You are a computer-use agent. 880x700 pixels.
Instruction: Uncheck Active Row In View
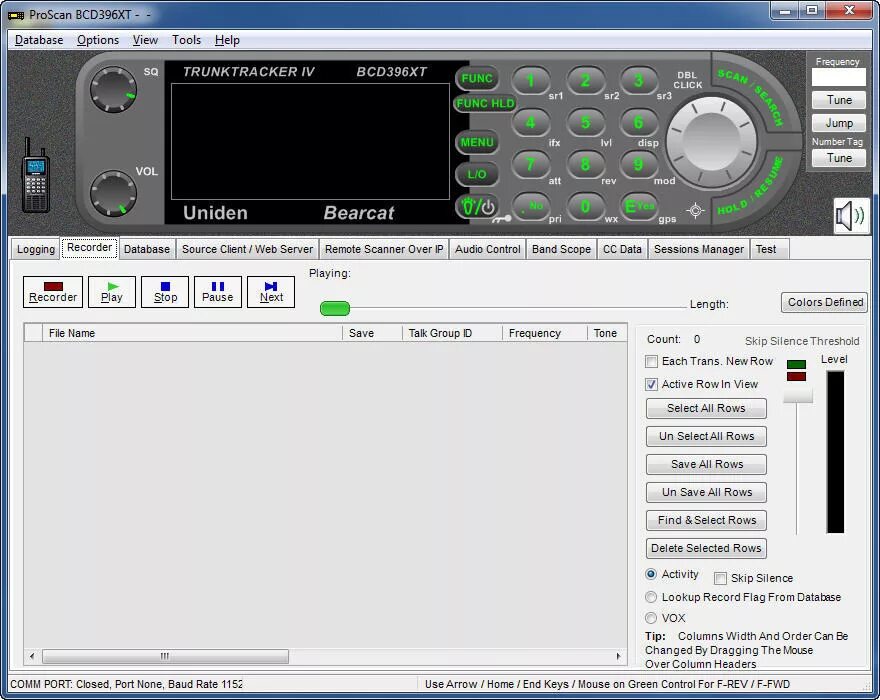click(x=651, y=385)
